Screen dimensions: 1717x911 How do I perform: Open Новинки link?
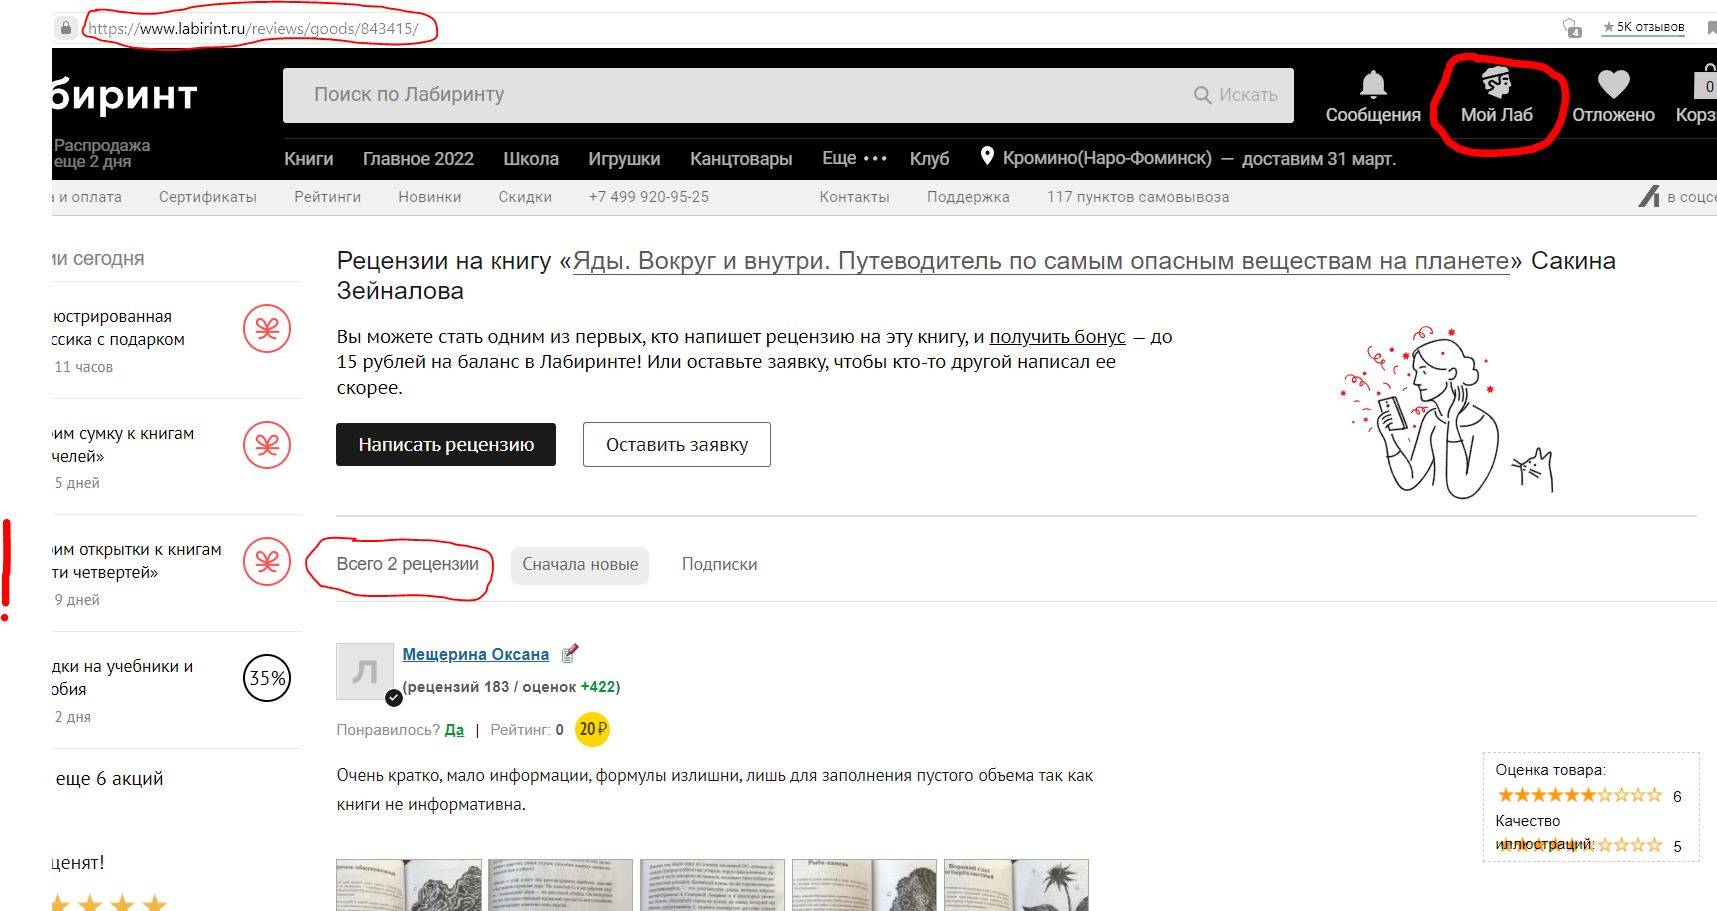[x=430, y=197]
